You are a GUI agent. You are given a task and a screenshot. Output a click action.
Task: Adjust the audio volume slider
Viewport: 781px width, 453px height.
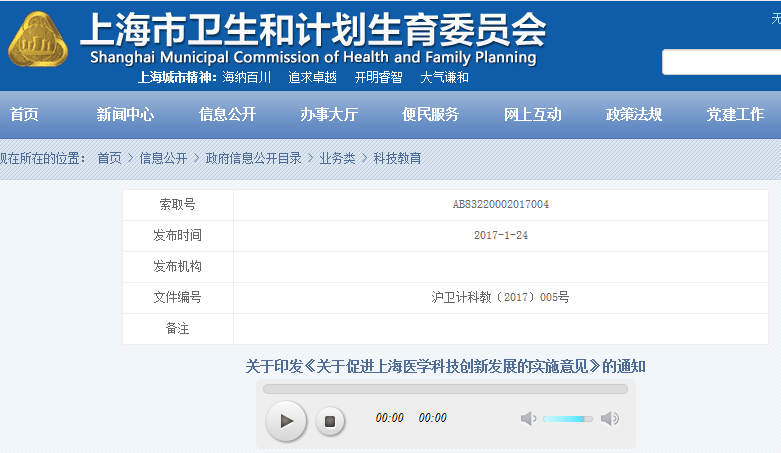pyautogui.click(x=567, y=418)
